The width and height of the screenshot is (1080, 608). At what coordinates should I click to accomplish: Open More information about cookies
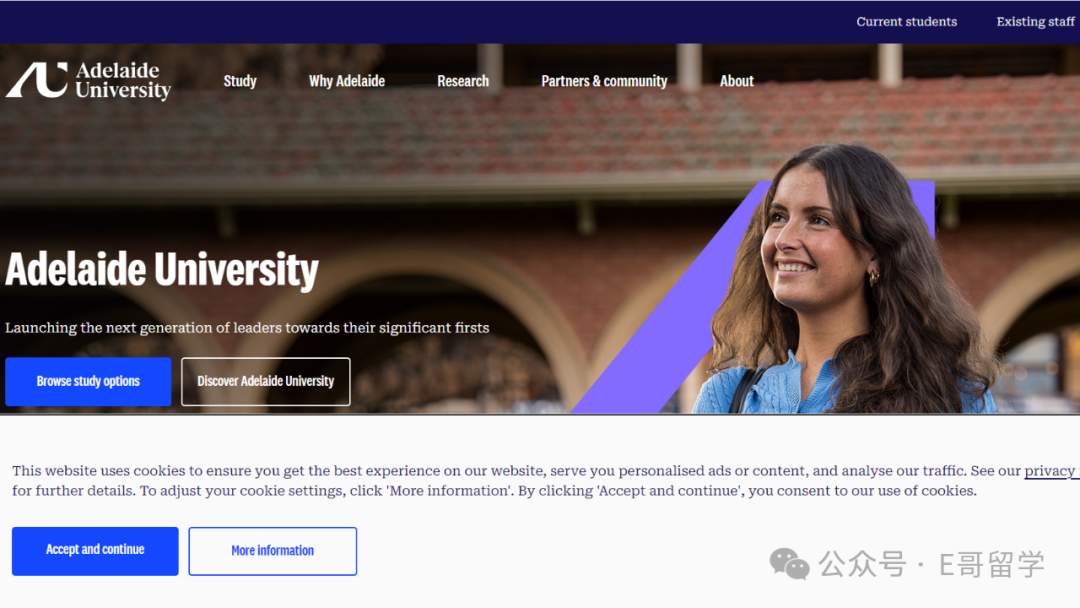[273, 551]
